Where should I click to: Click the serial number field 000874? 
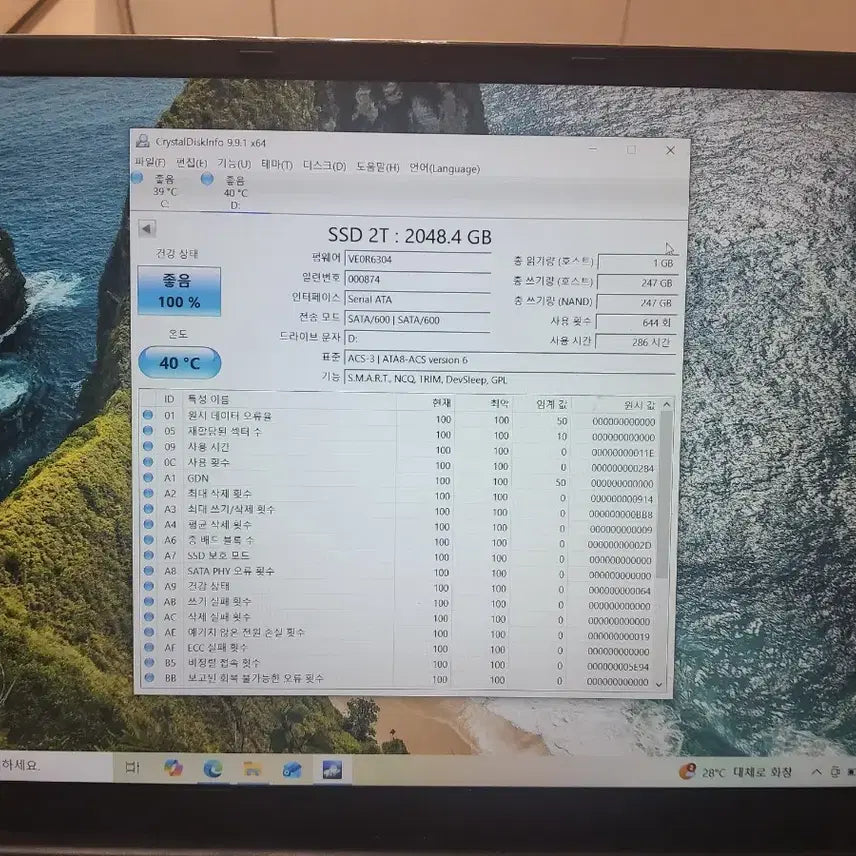click(x=418, y=280)
